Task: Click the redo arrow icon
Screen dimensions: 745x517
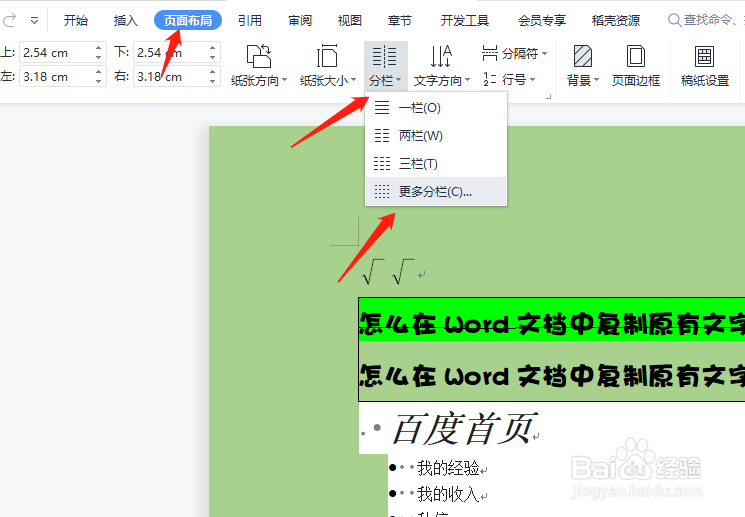Action: (x=9, y=20)
